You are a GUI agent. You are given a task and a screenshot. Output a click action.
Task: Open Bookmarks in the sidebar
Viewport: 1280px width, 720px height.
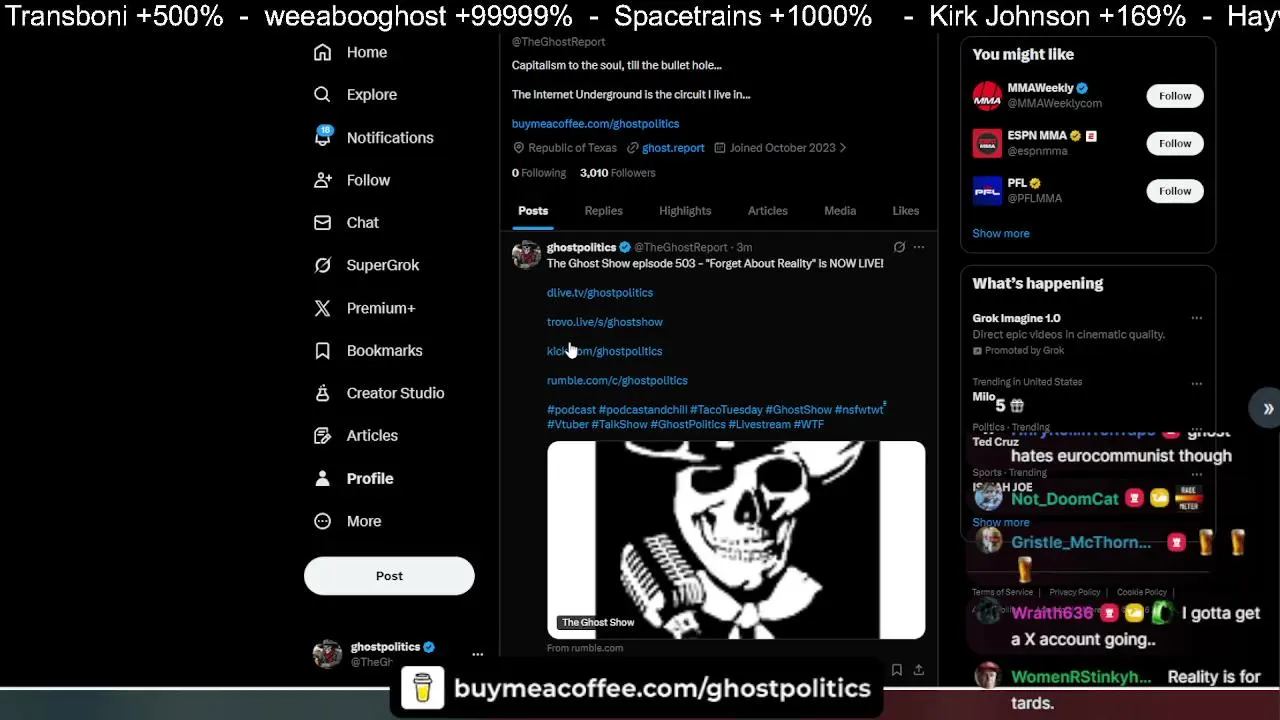[x=368, y=350]
